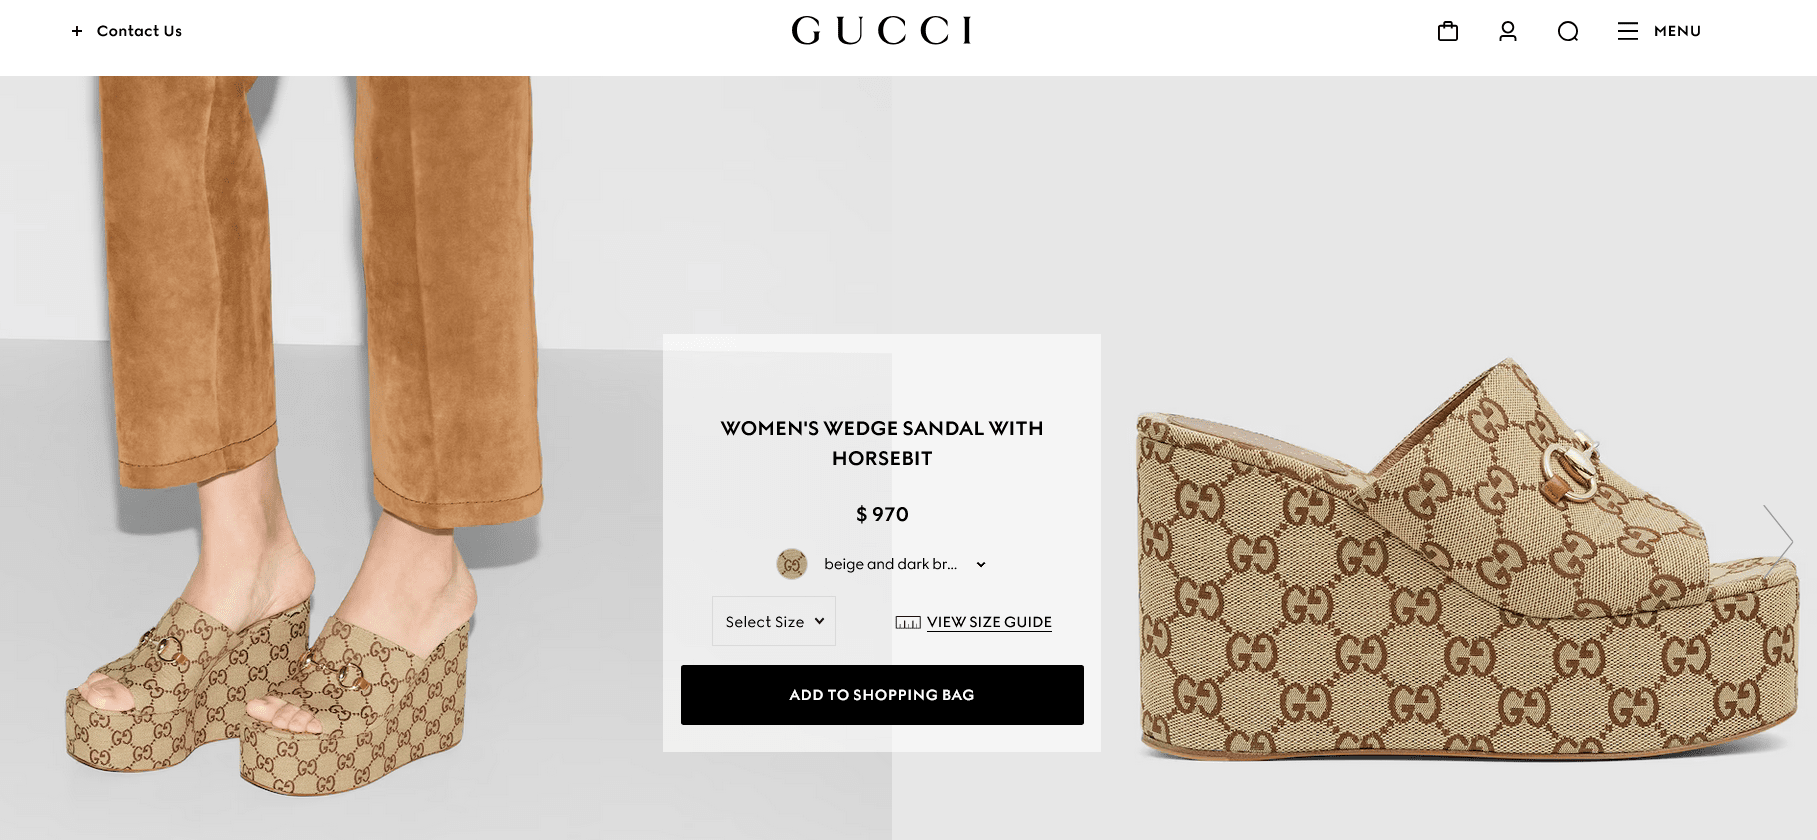
Task: Go to next image with right arrow
Action: [x=1778, y=541]
